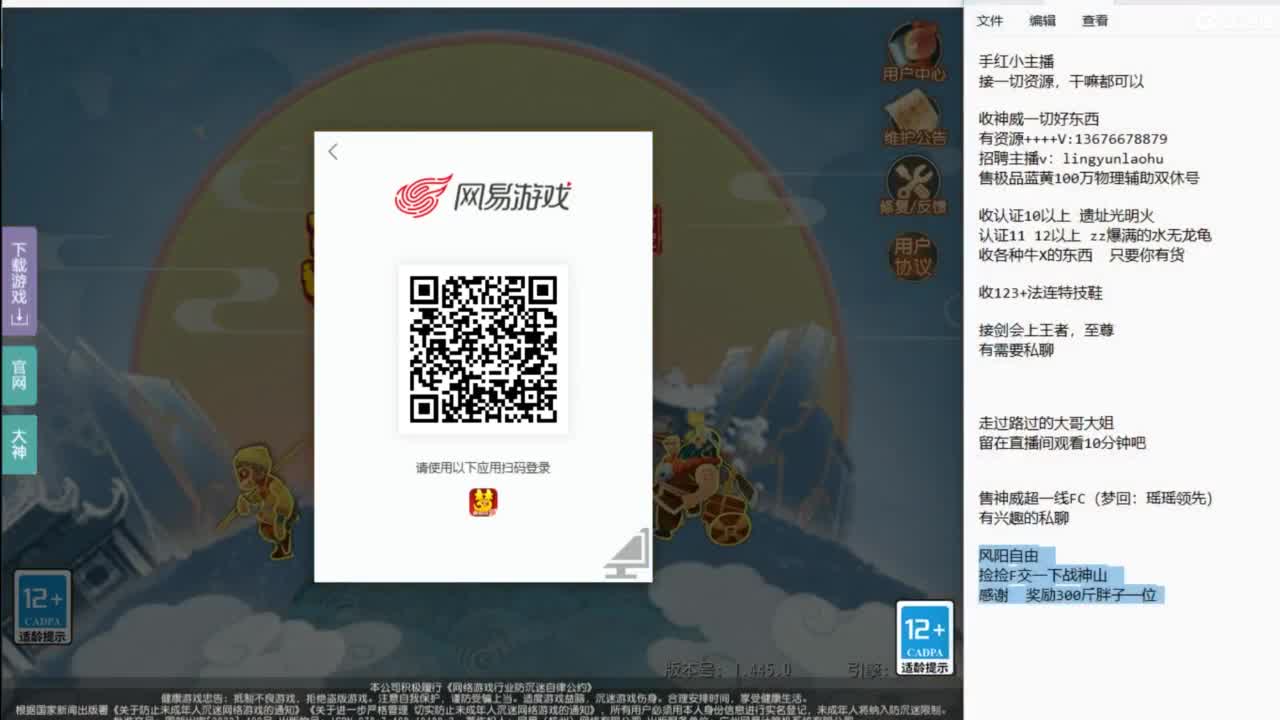Viewport: 1280px width, 720px height.
Task: Click the highlighted line 感谢 奖励300斤胖子一位
Action: [x=1067, y=595]
